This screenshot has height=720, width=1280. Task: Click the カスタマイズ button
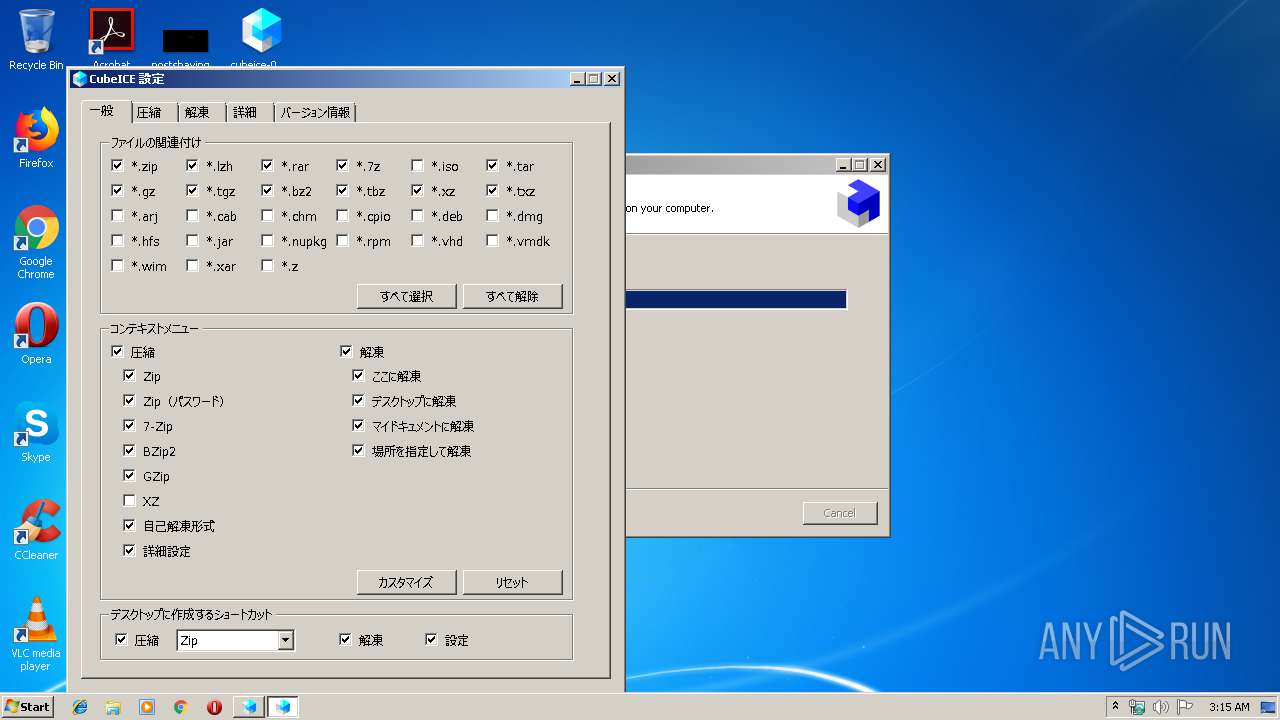(407, 582)
